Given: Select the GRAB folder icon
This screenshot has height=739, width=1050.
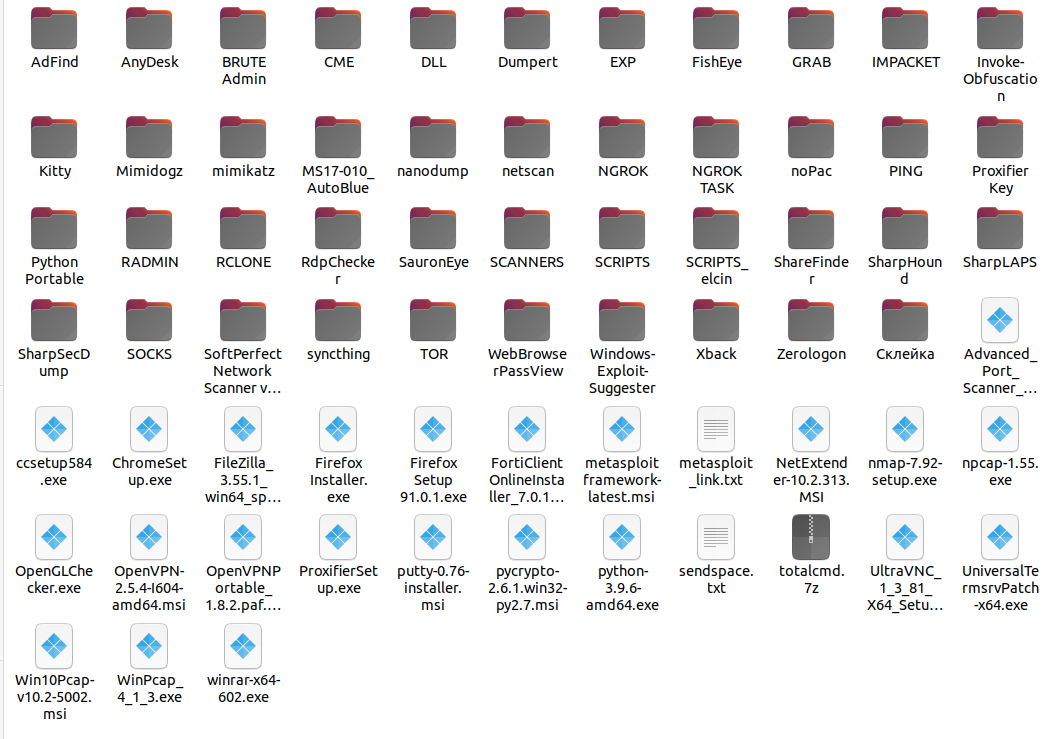Looking at the screenshot, I should tap(811, 29).
